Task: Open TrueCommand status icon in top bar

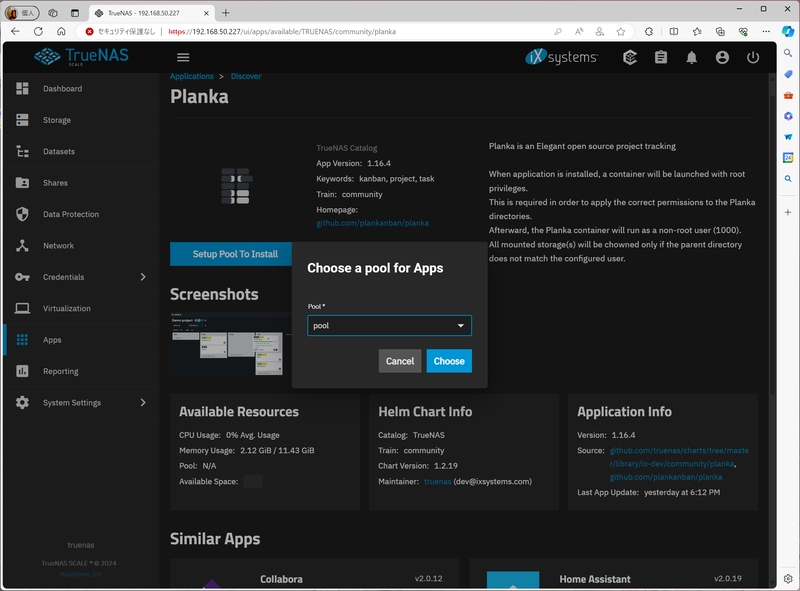Action: [630, 57]
